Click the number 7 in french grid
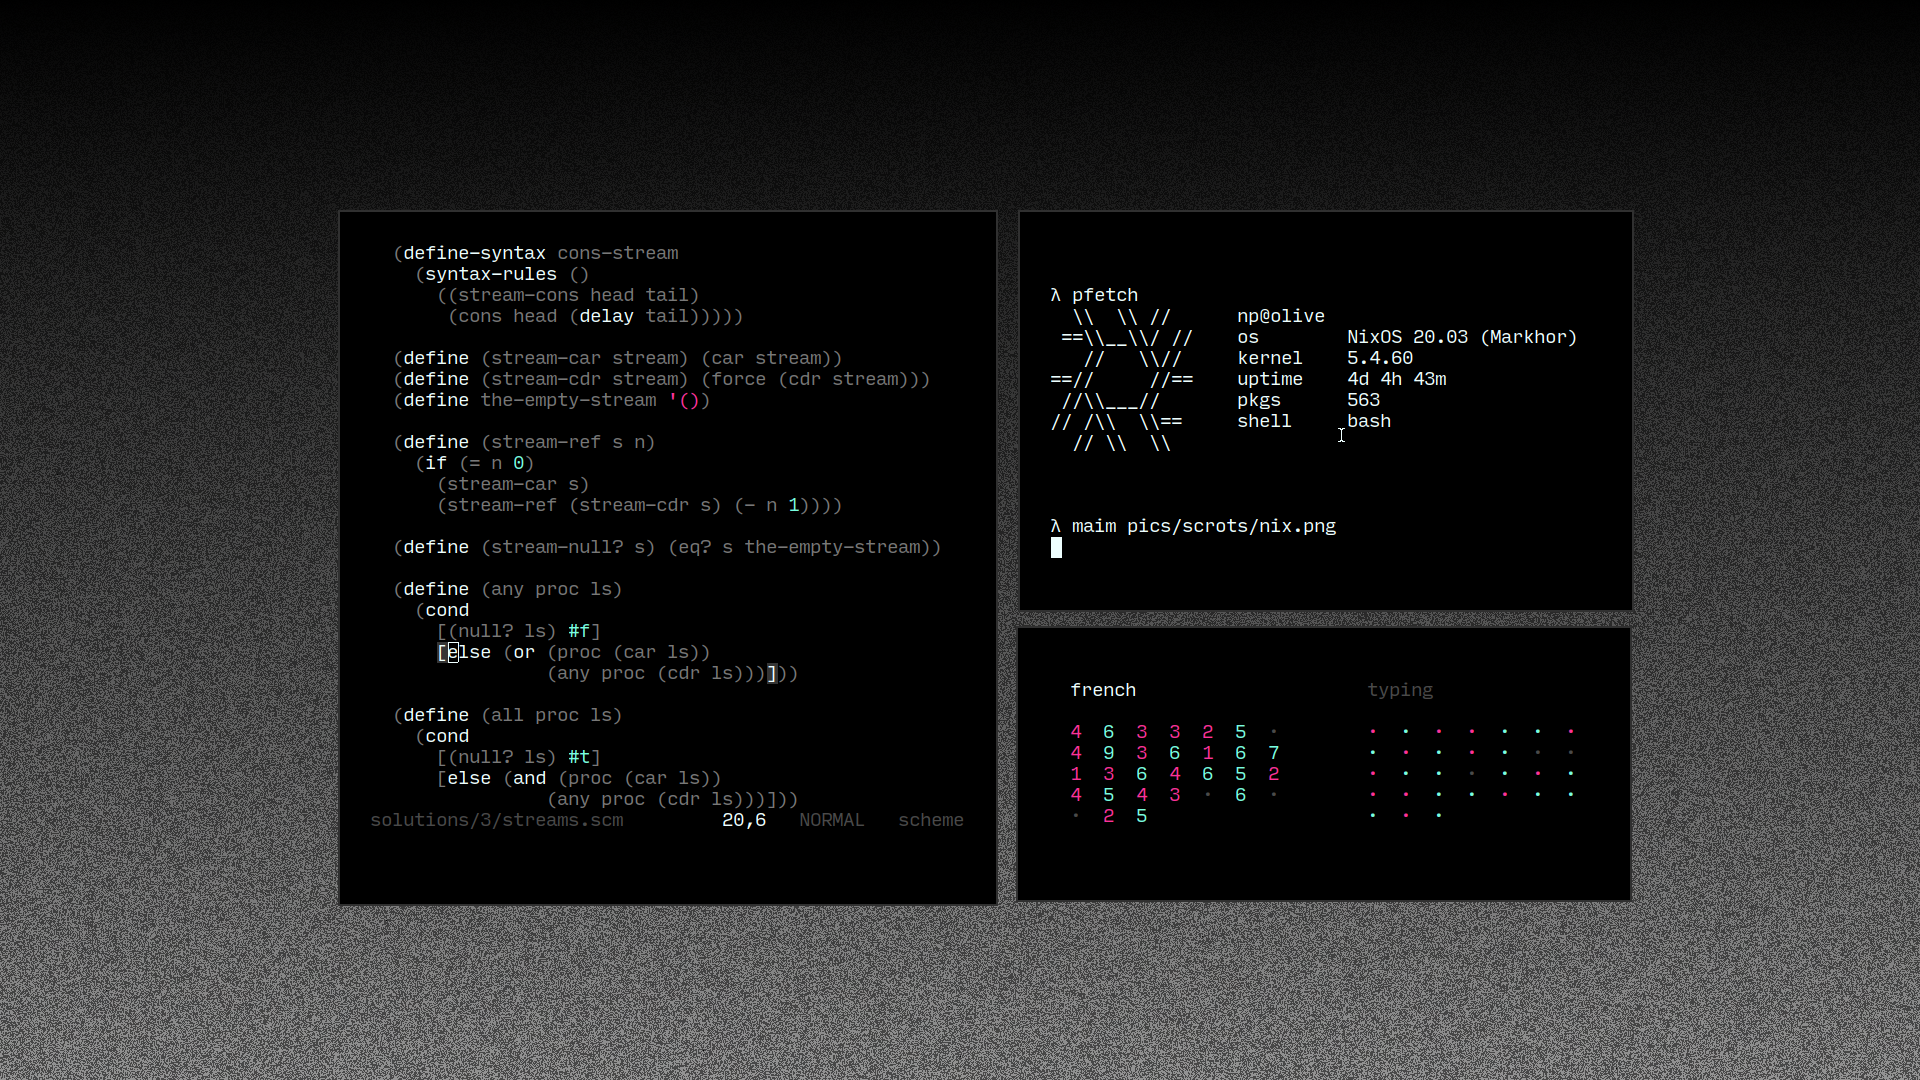1920x1080 pixels. pyautogui.click(x=1274, y=753)
